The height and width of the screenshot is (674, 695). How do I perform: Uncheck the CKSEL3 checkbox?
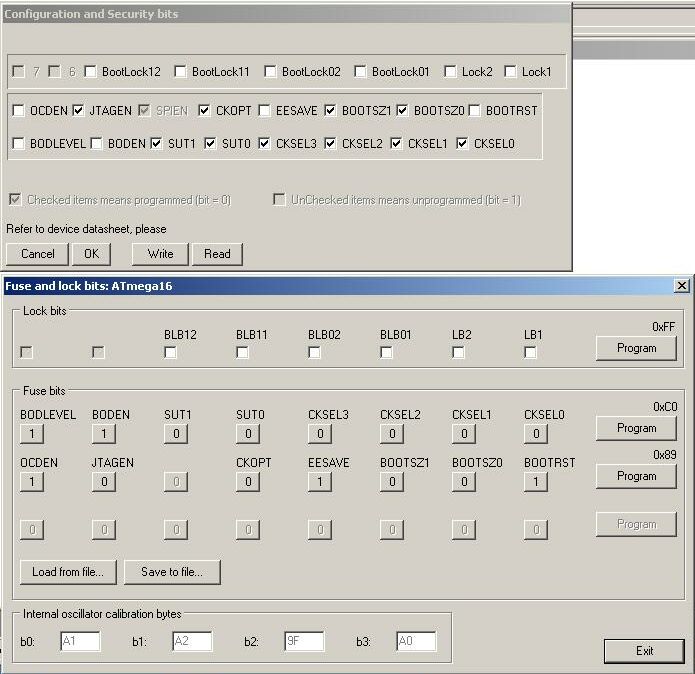click(265, 144)
